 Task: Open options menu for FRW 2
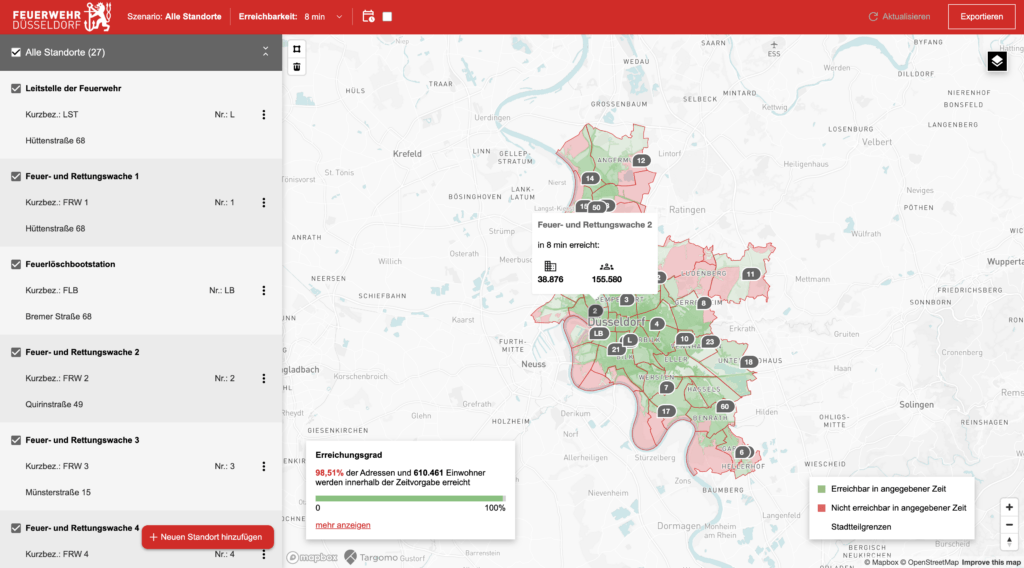click(x=264, y=379)
